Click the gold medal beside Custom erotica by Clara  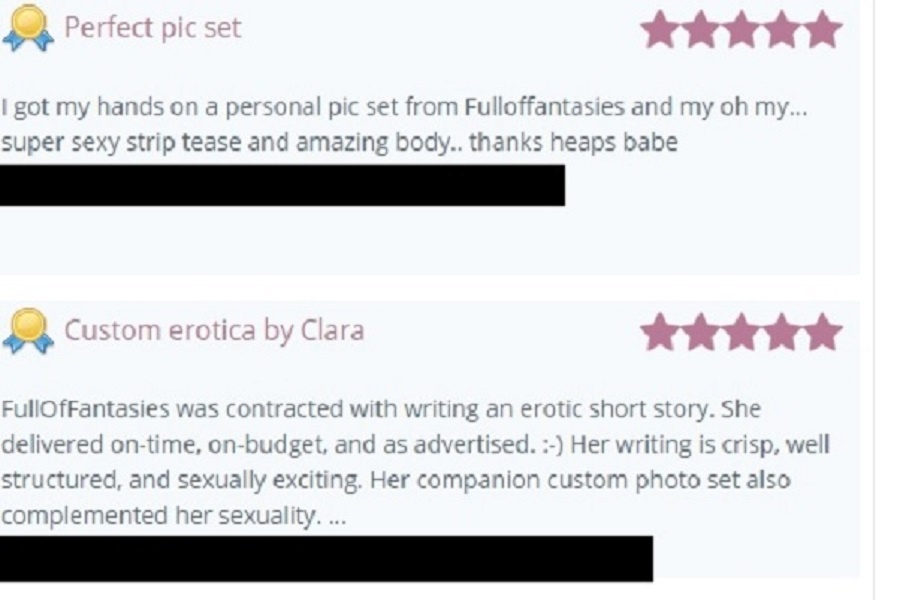(28, 331)
